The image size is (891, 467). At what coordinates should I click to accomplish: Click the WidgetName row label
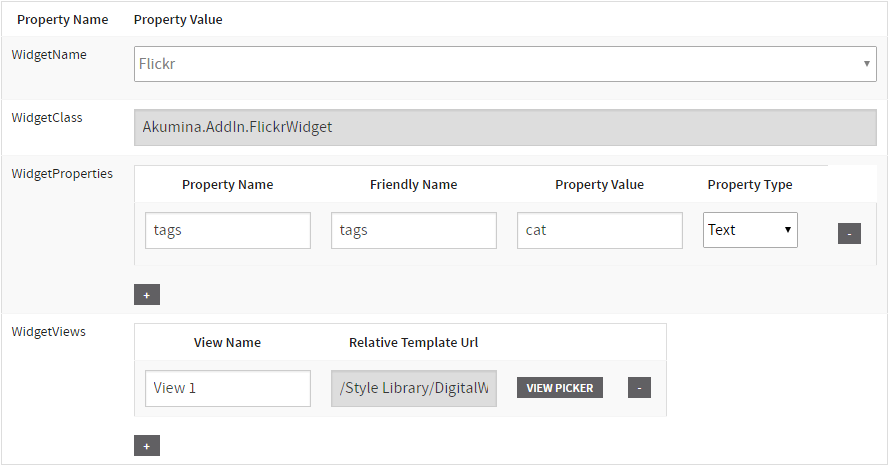click(x=49, y=55)
